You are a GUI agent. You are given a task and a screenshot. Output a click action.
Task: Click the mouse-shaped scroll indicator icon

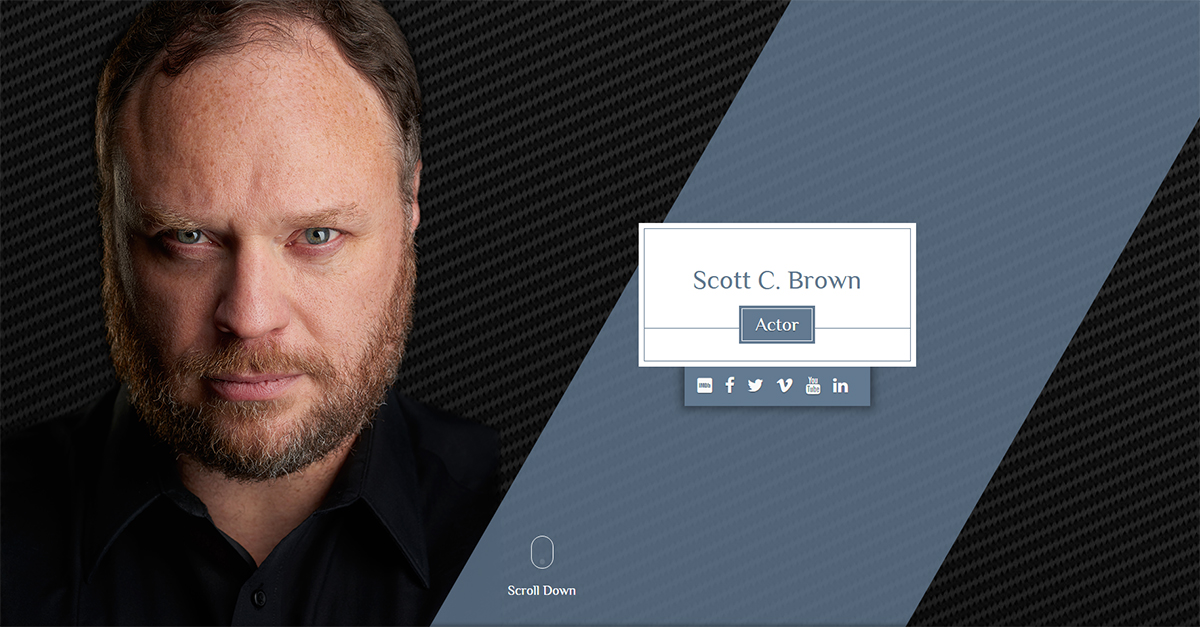(x=542, y=552)
